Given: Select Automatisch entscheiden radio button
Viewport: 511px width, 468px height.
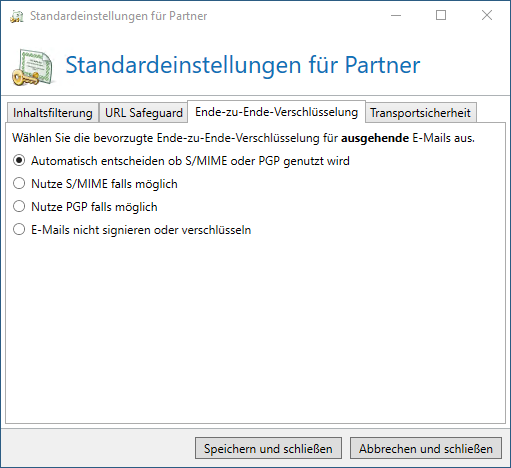Looking at the screenshot, I should [x=19, y=161].
